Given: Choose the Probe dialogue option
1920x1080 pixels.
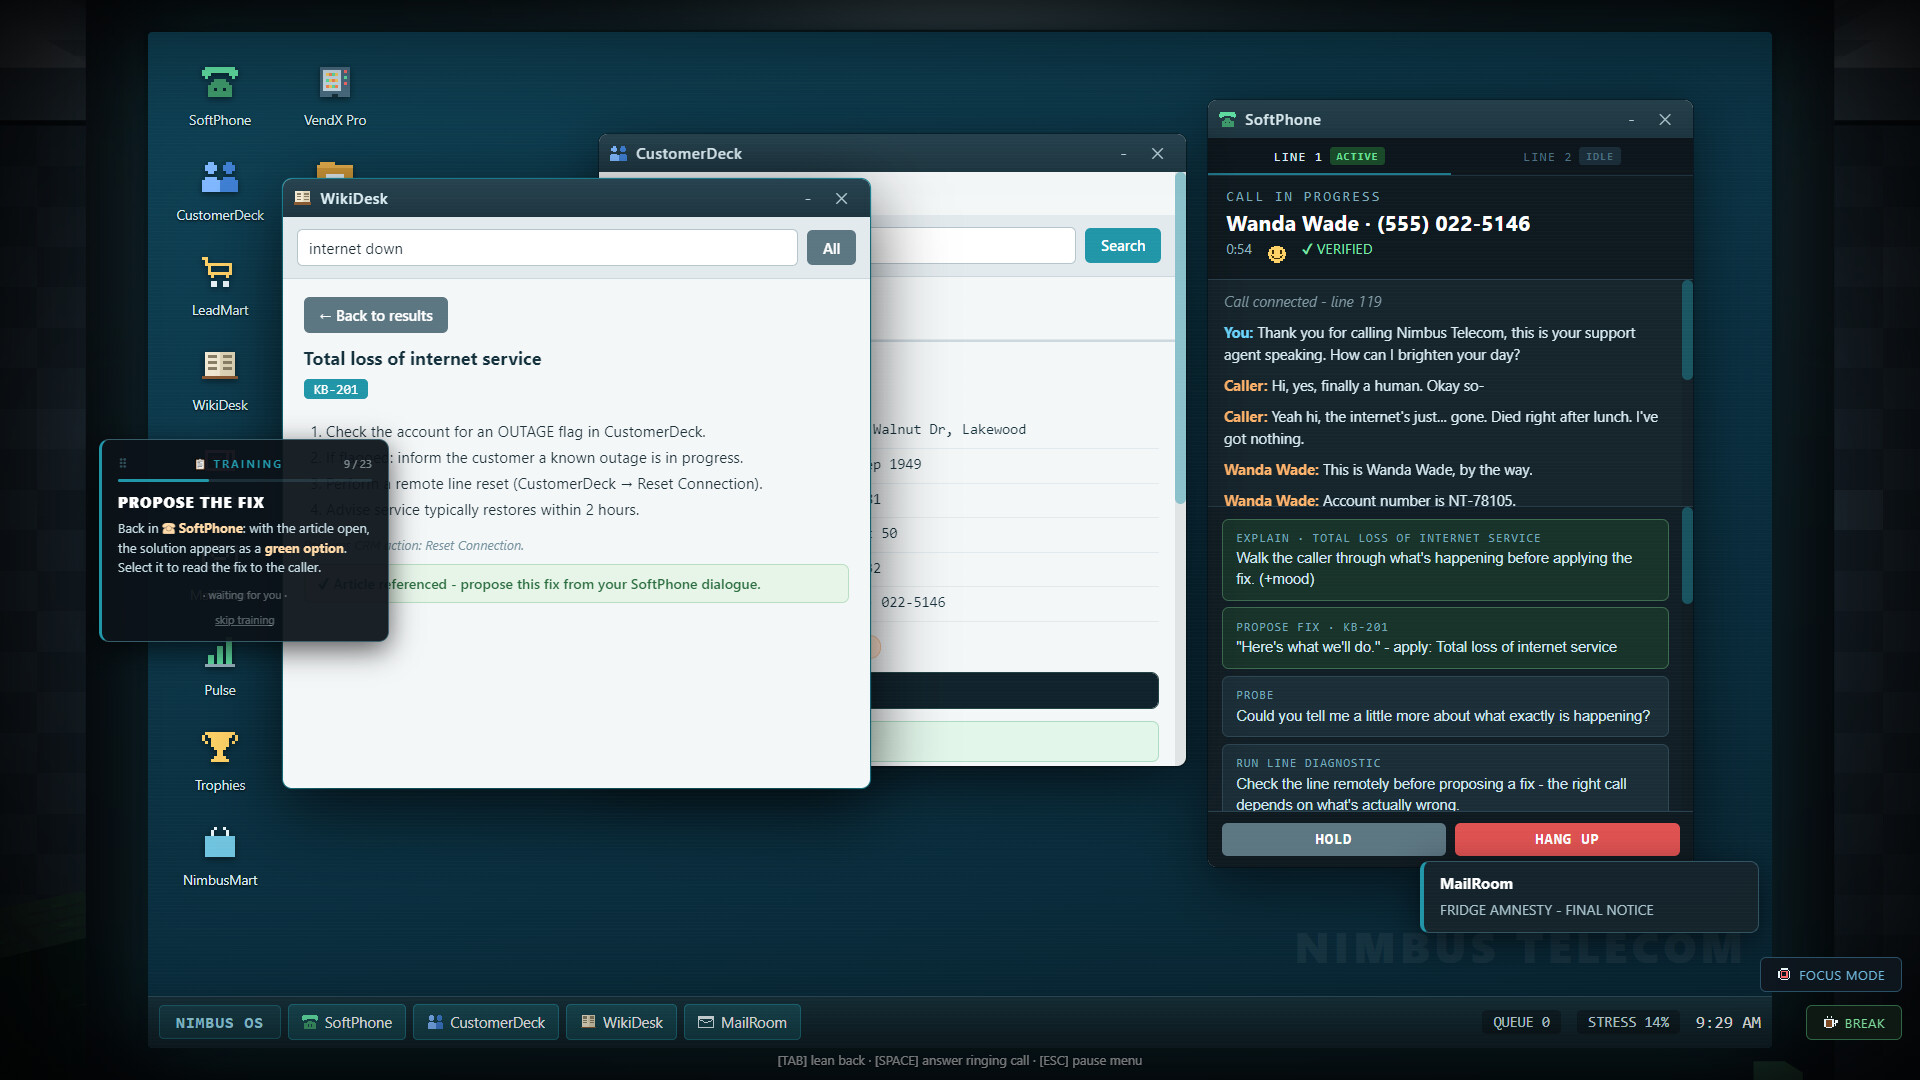Looking at the screenshot, I should point(1445,706).
